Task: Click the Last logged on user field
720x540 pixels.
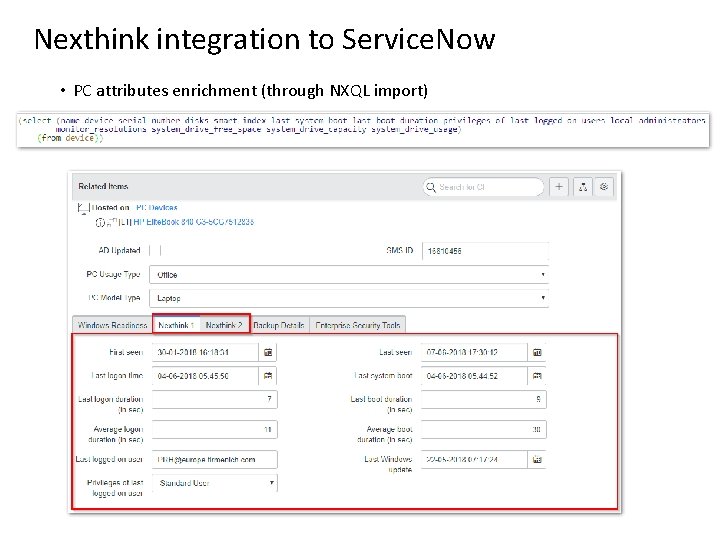Action: pyautogui.click(x=214, y=459)
